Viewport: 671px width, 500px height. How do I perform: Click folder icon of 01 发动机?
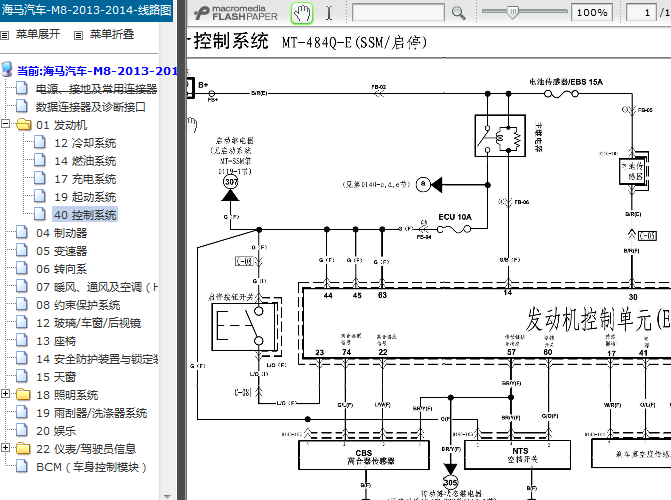coord(24,125)
